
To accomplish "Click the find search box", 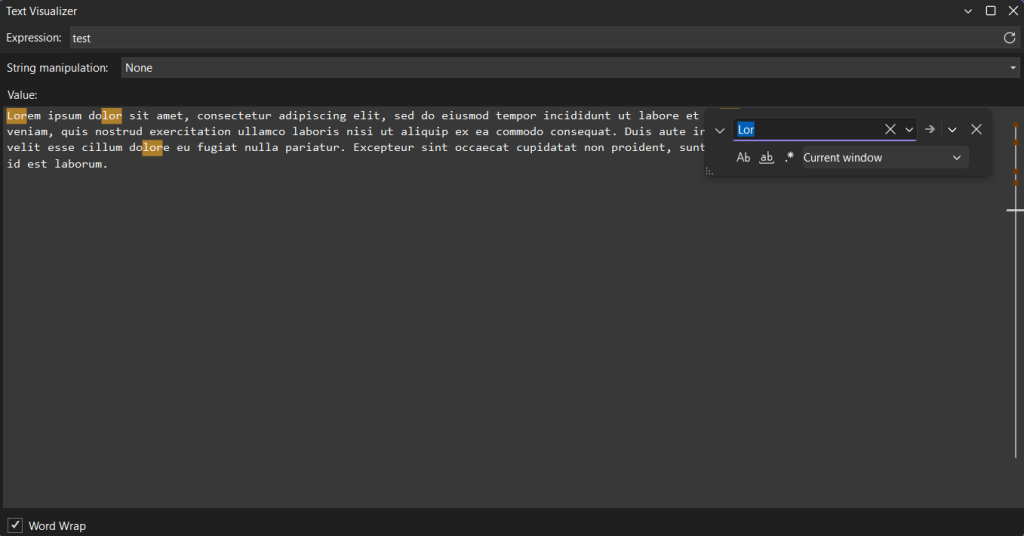I will click(807, 129).
